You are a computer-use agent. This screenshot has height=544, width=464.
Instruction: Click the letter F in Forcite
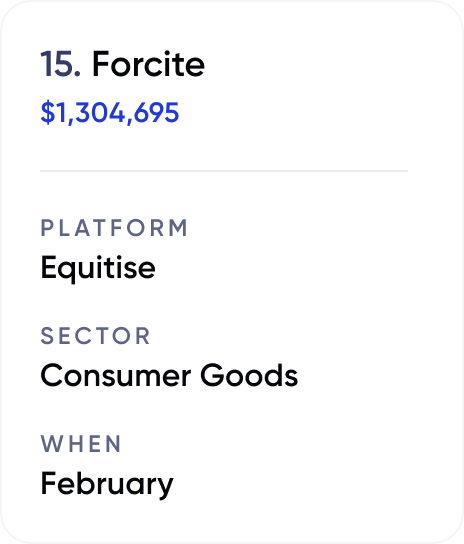tap(100, 64)
